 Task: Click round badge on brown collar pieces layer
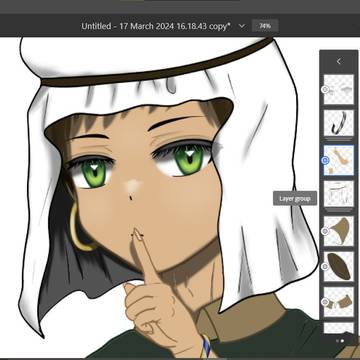pyautogui.click(x=325, y=302)
